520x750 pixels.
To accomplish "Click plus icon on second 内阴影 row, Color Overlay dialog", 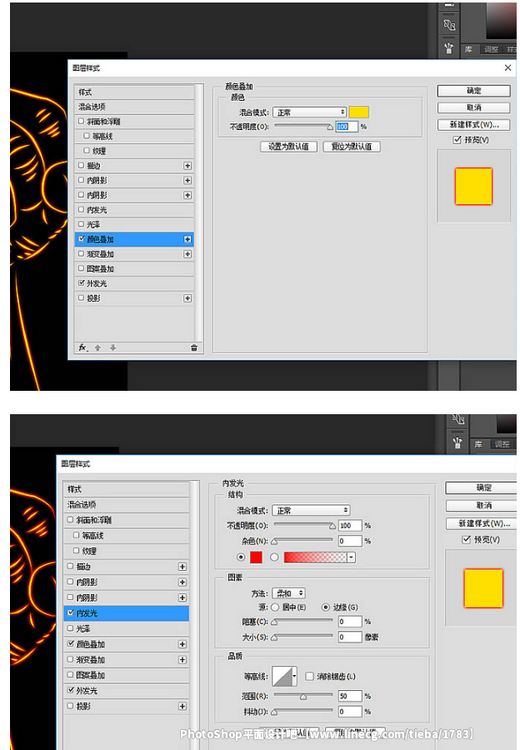I will (188, 195).
